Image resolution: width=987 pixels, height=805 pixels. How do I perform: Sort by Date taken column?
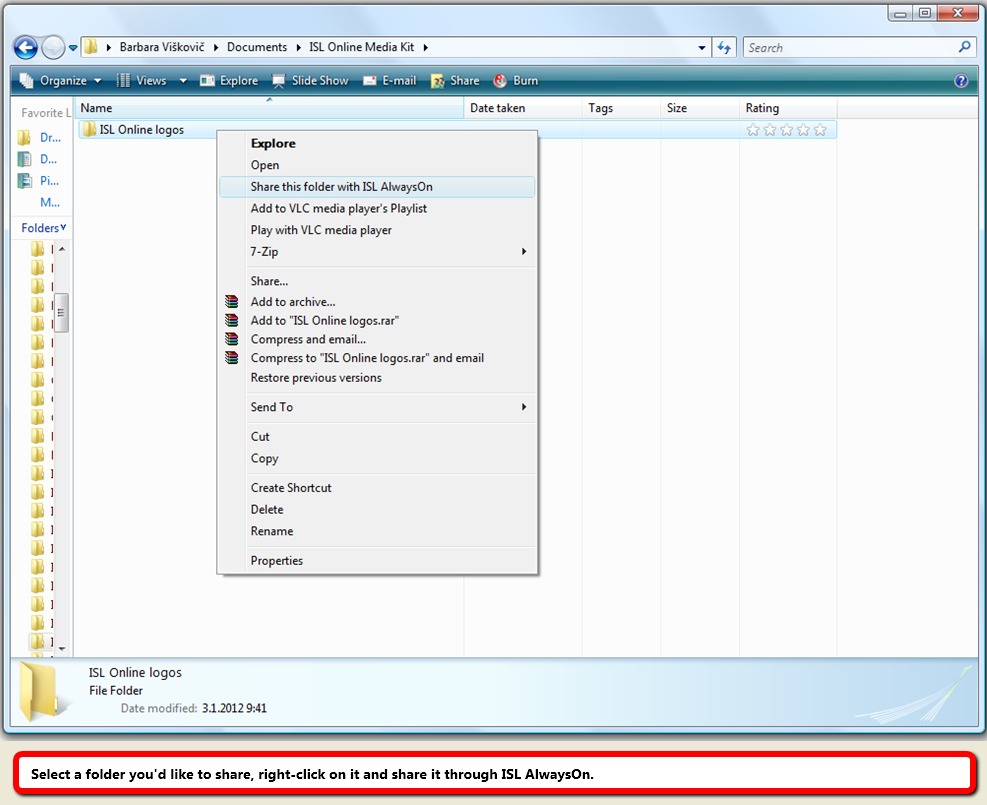[x=522, y=108]
